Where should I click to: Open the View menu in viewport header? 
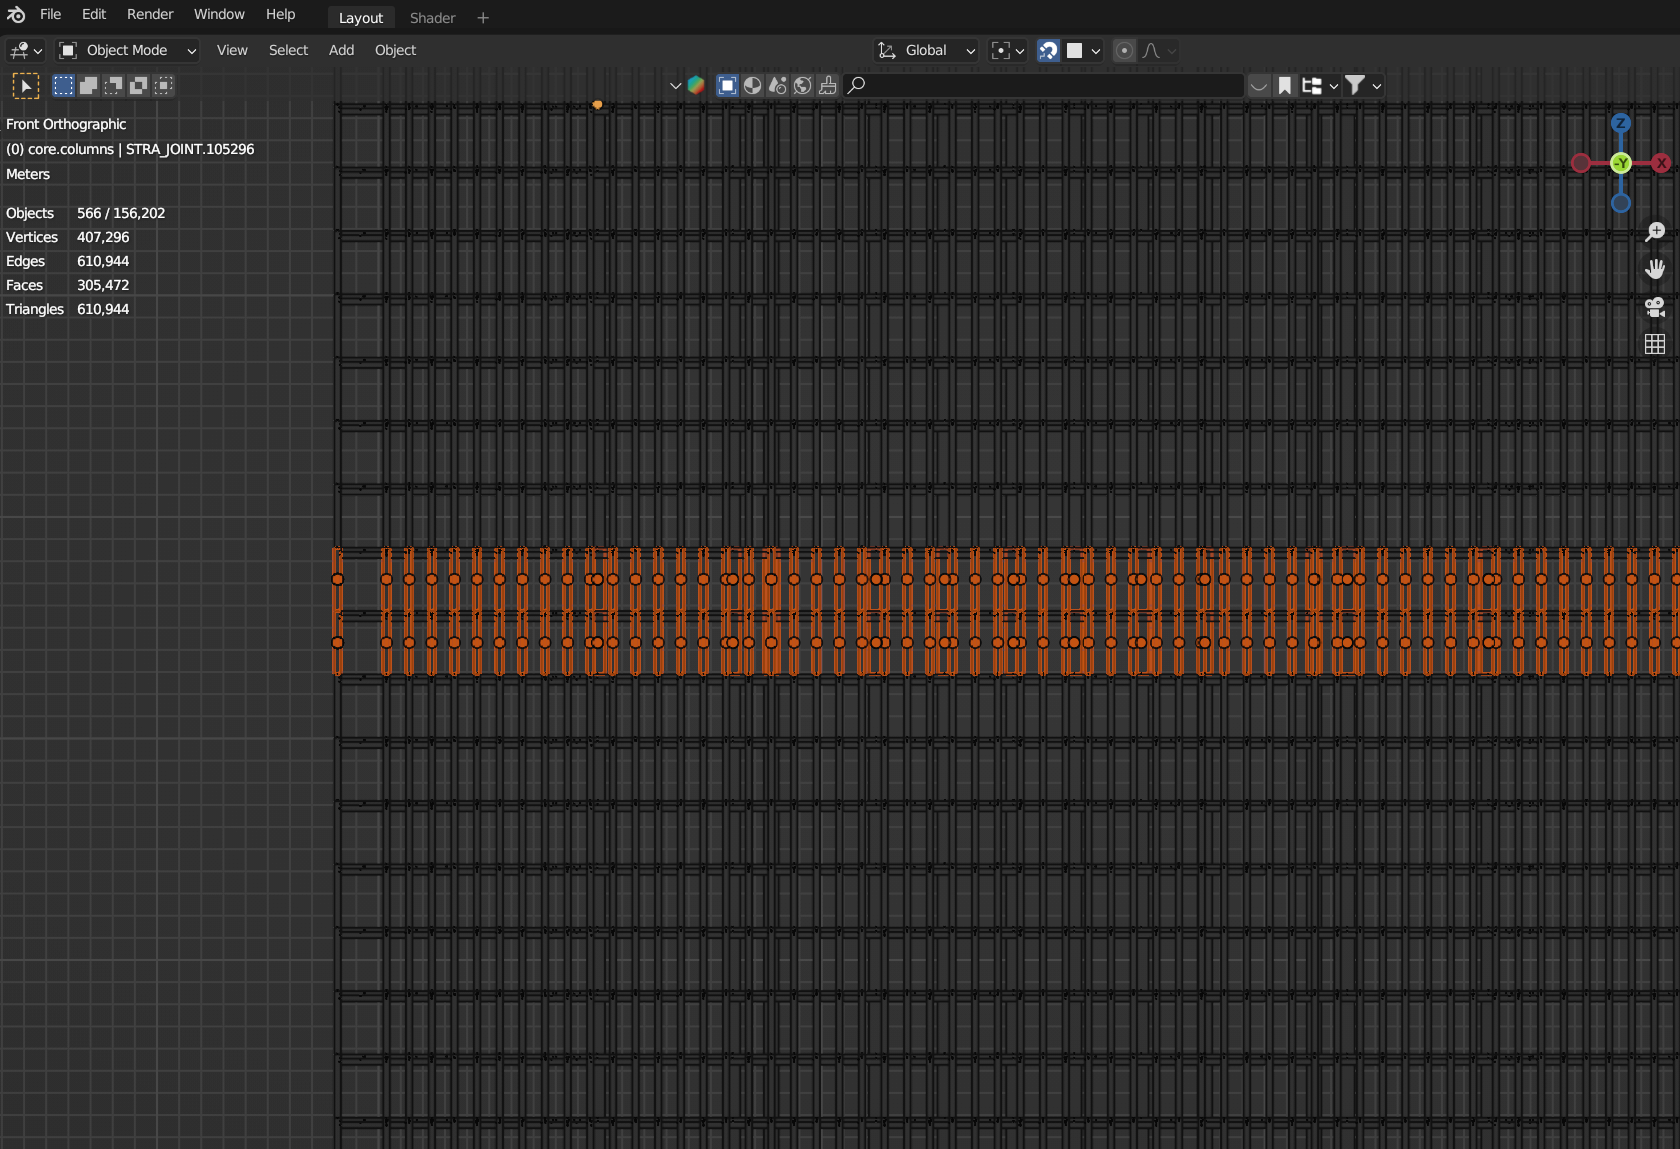232,50
